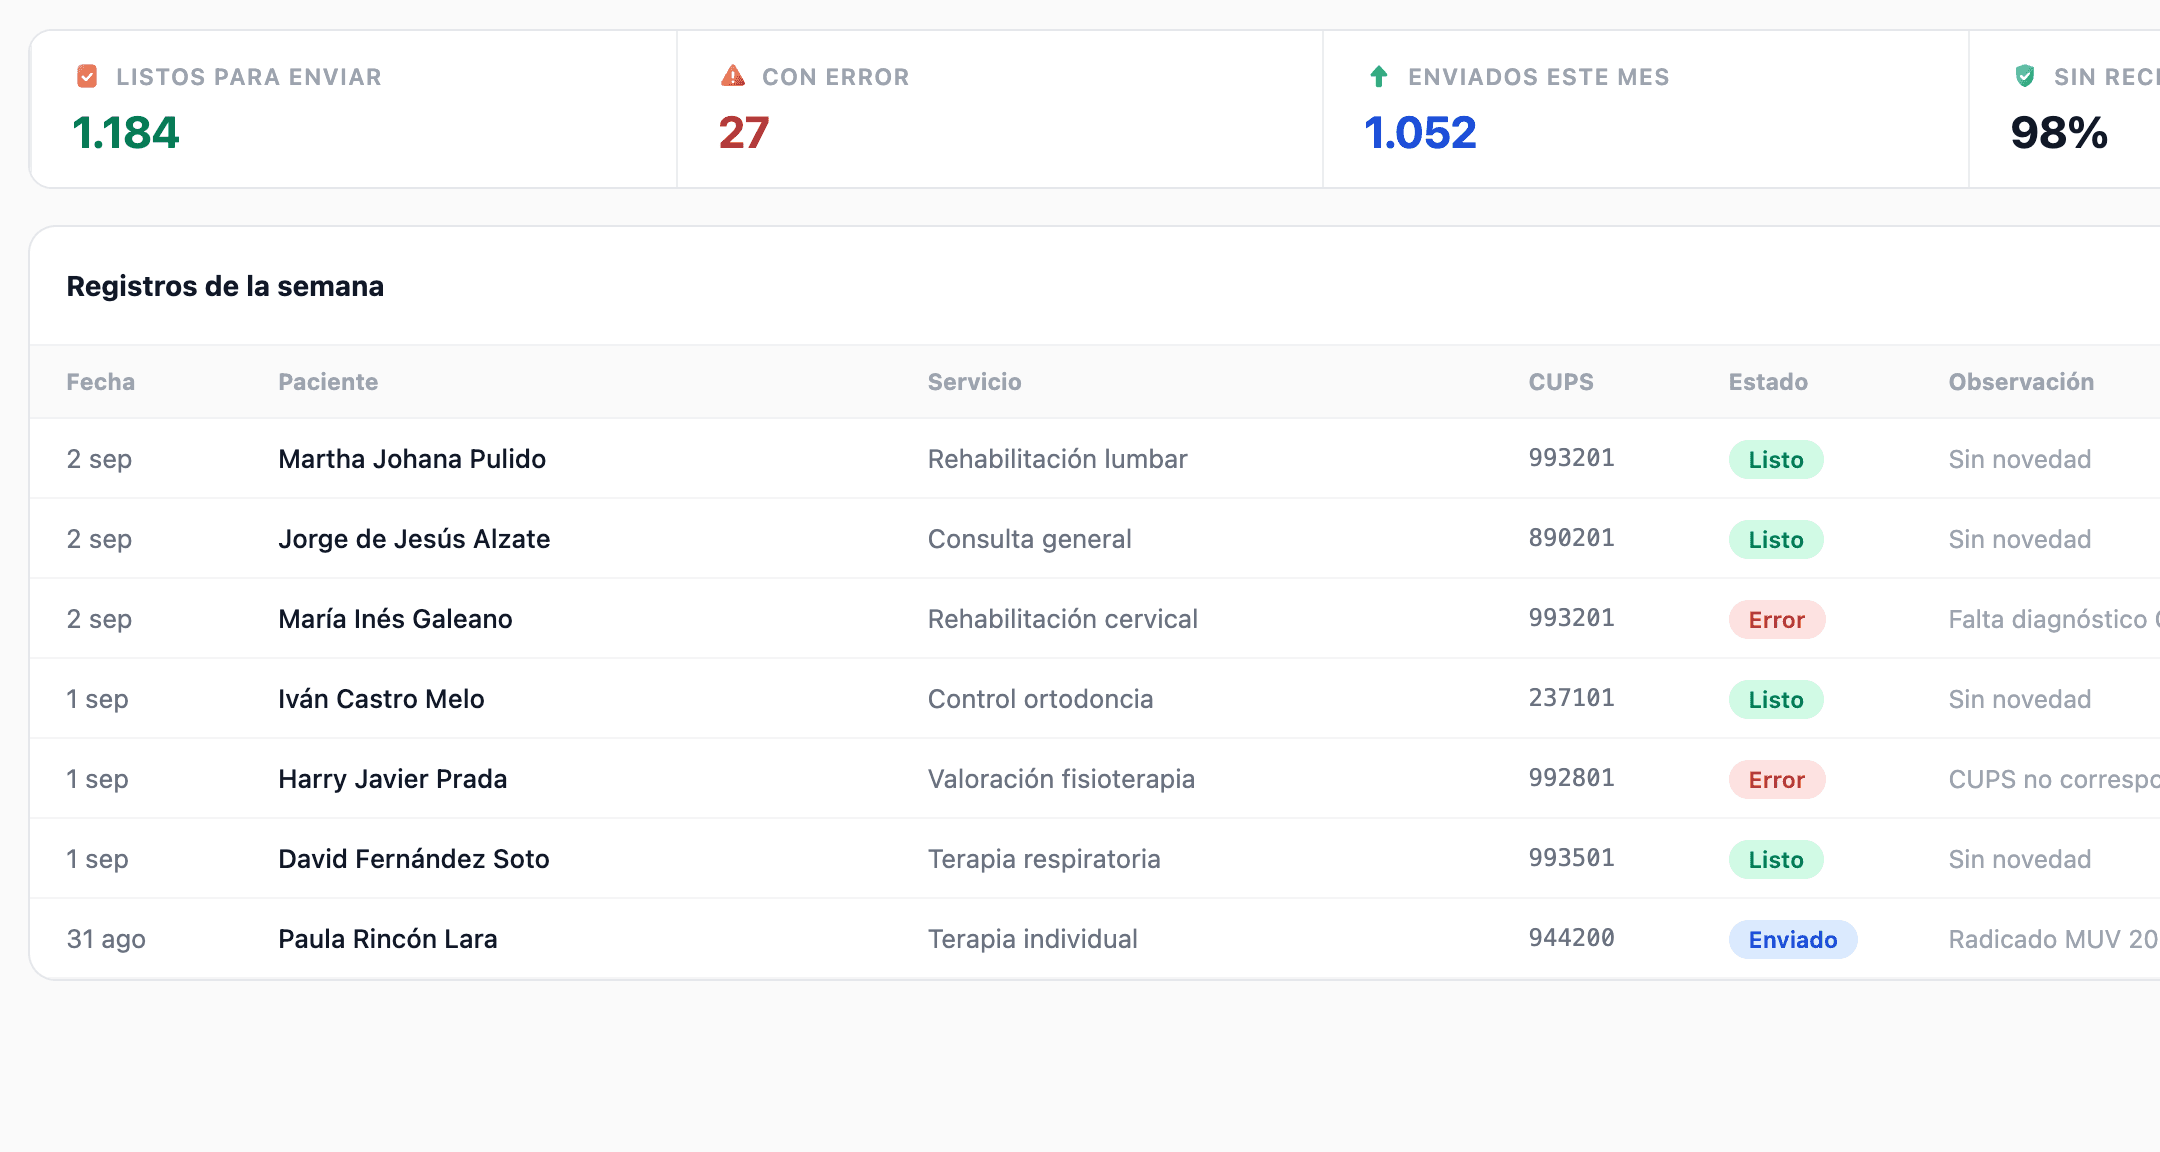Open patient Jorge de Jesús Alzate

pyautogui.click(x=414, y=539)
